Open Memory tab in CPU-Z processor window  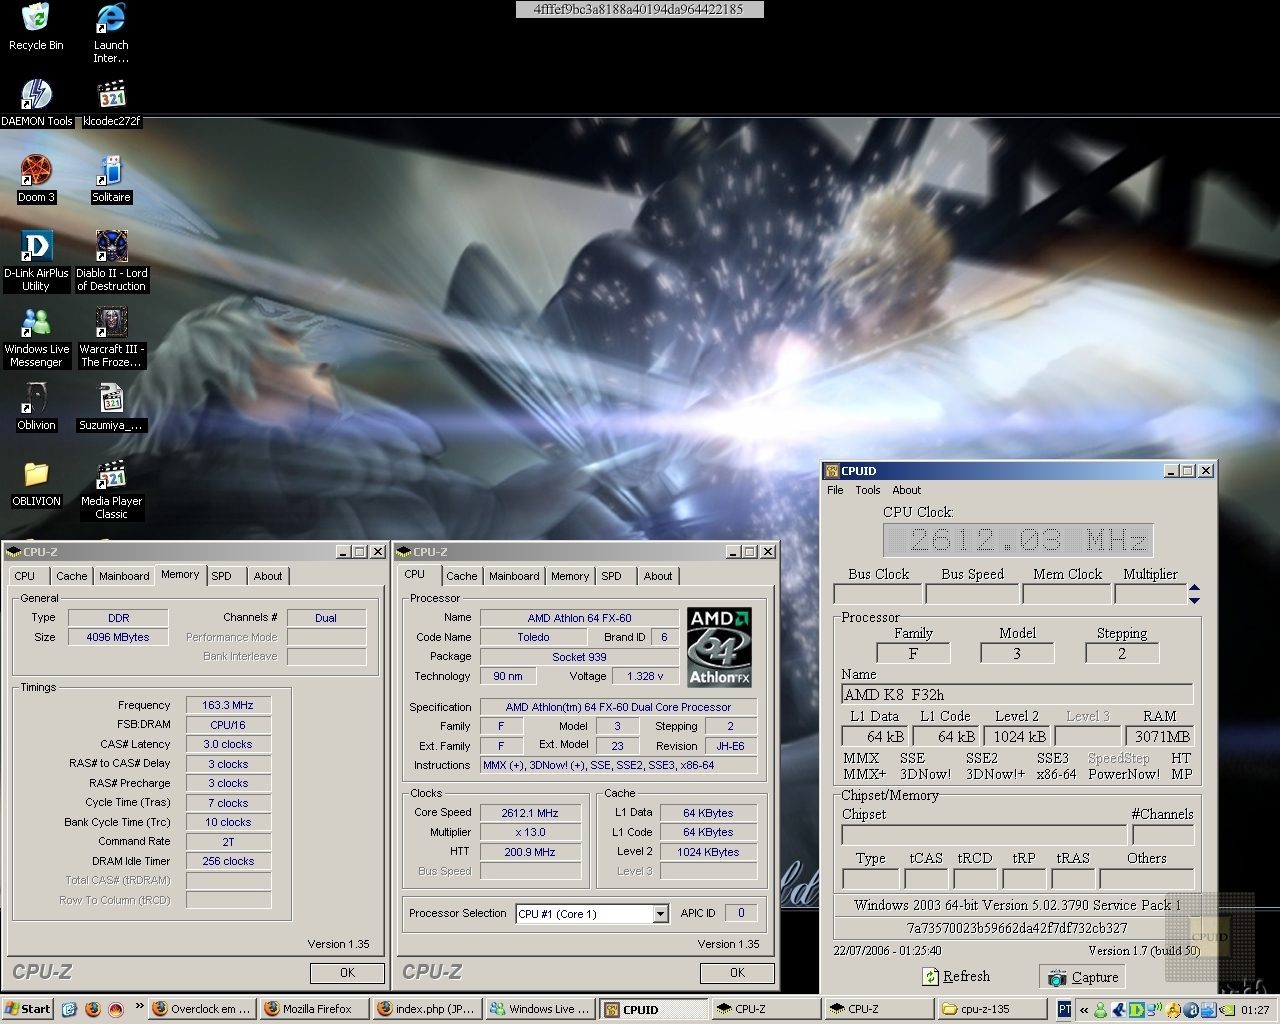click(x=570, y=576)
